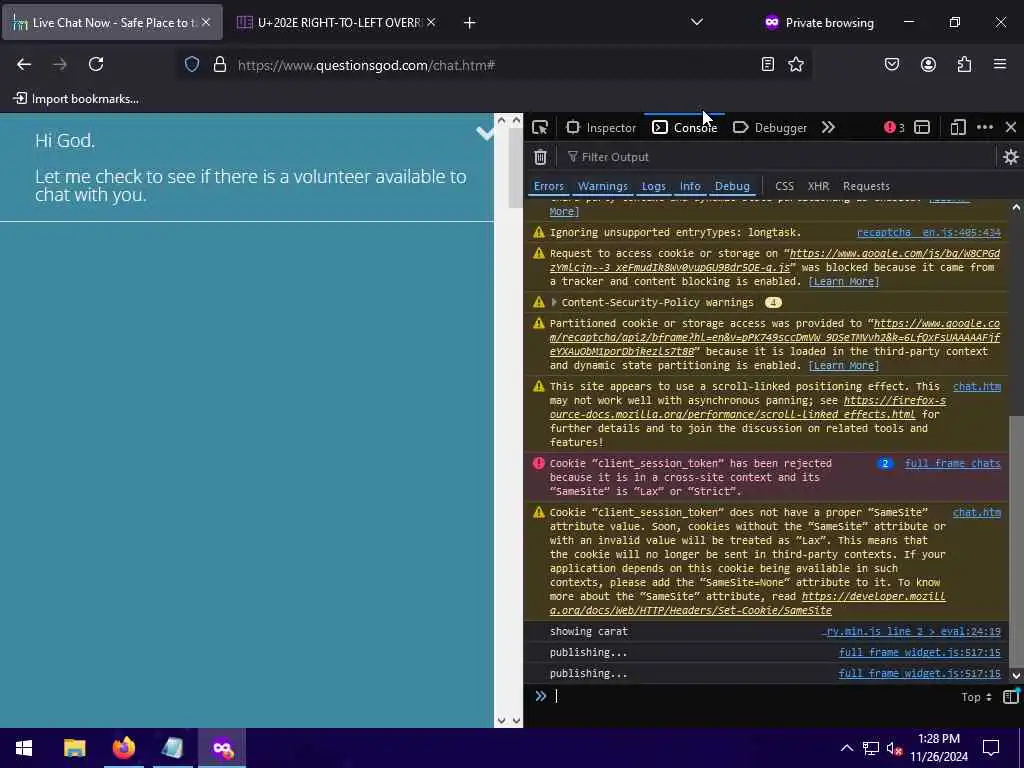The image size is (1024, 768).
Task: Open the Windows Start menu
Action: point(24,748)
